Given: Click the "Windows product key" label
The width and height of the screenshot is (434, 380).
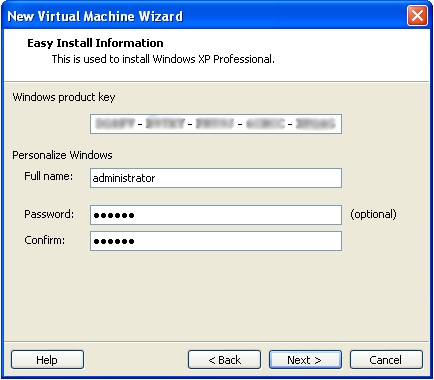Looking at the screenshot, I should (64, 97).
